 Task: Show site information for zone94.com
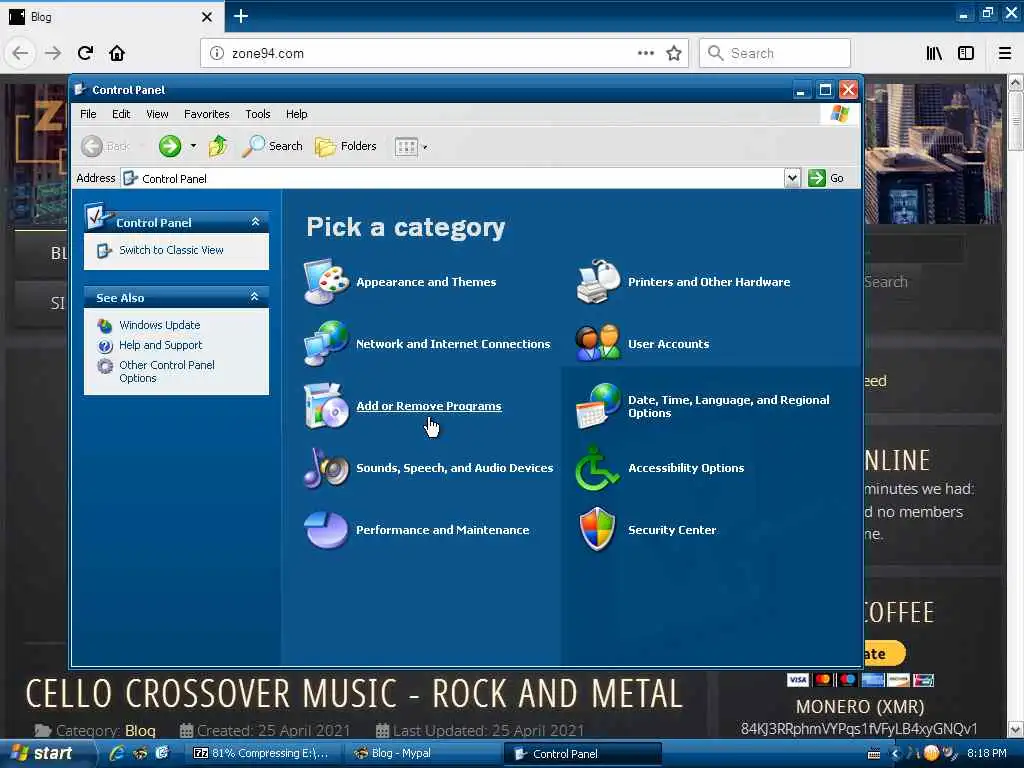[217, 53]
